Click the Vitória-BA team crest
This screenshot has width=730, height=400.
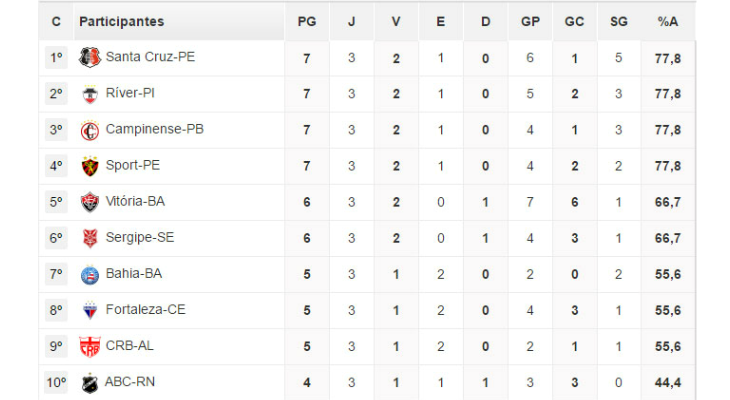pyautogui.click(x=90, y=202)
